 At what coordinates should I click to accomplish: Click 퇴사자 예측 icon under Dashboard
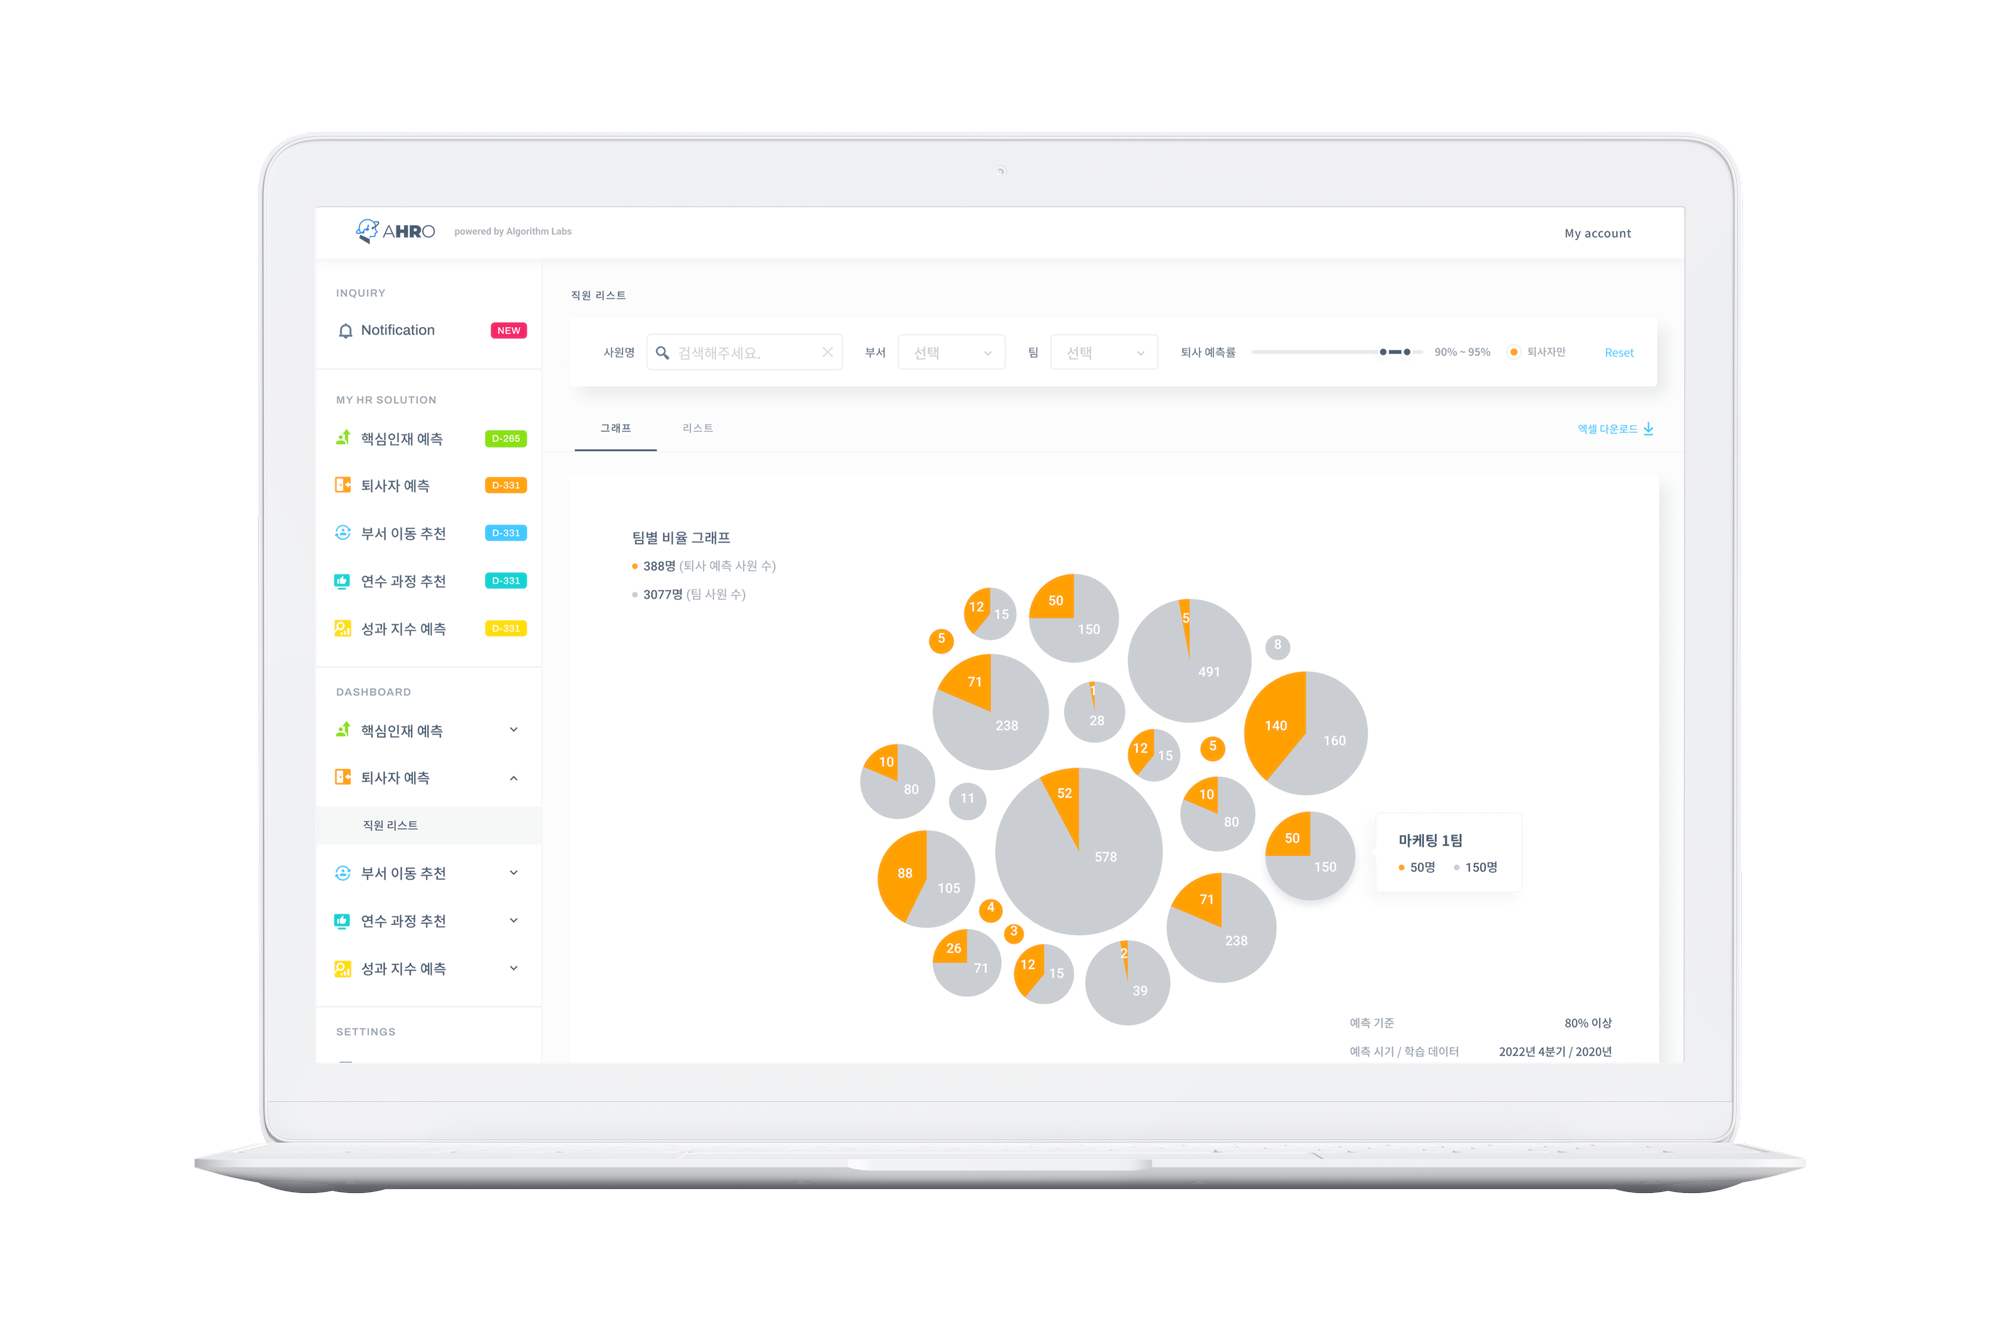pyautogui.click(x=343, y=777)
